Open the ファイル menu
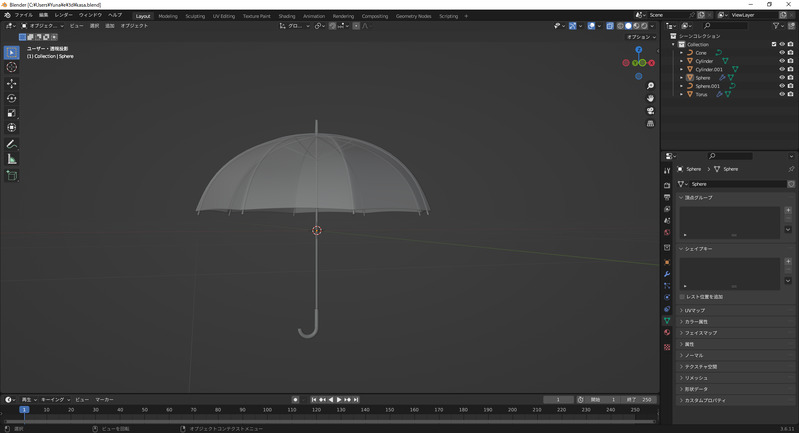The image size is (799, 433). pyautogui.click(x=23, y=16)
